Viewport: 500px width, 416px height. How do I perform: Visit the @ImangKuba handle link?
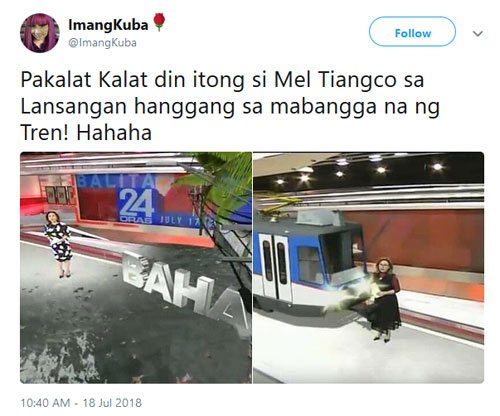(x=102, y=43)
